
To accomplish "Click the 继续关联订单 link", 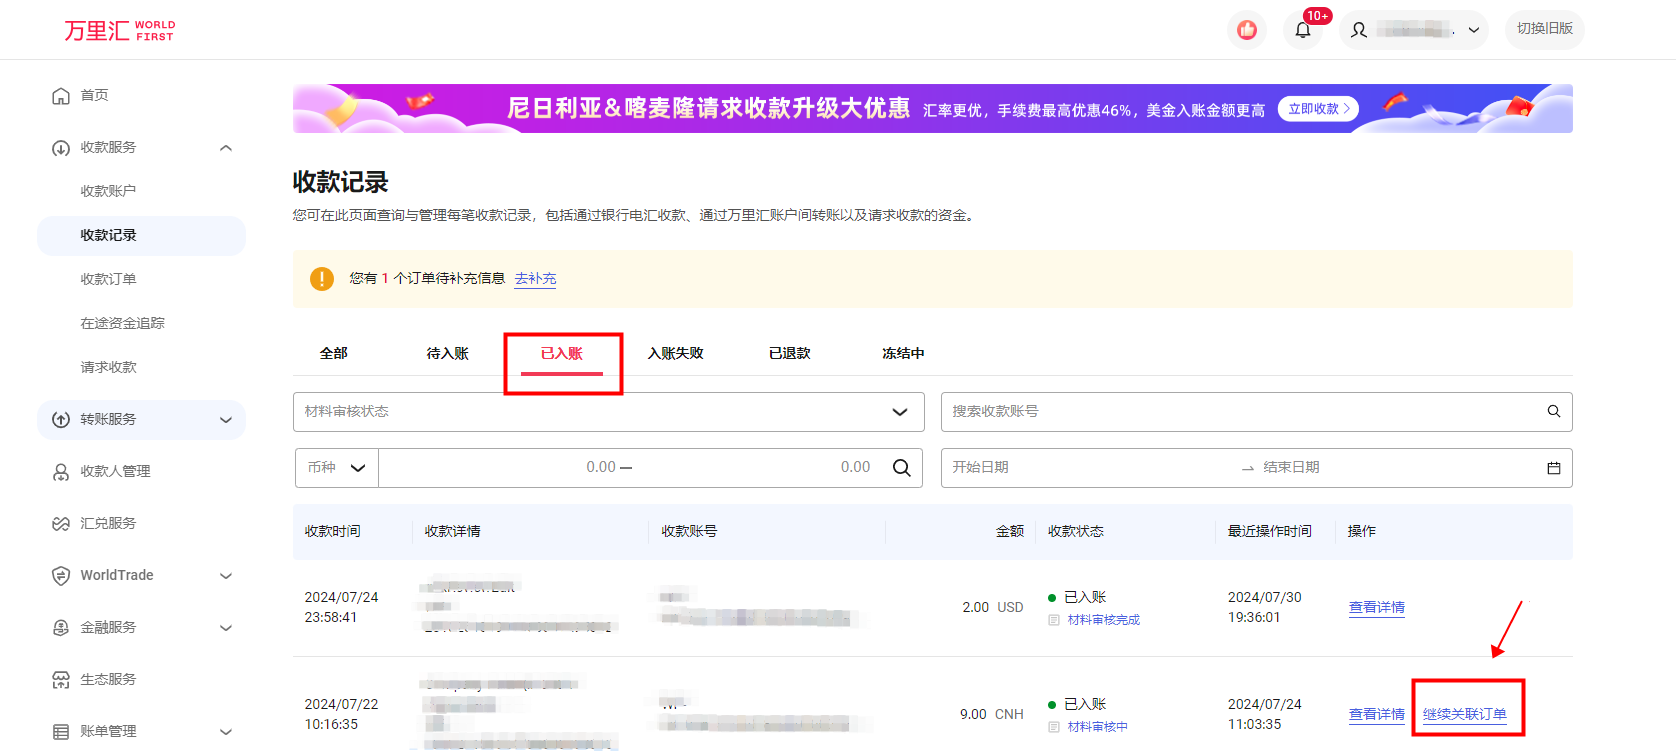I will (1464, 714).
